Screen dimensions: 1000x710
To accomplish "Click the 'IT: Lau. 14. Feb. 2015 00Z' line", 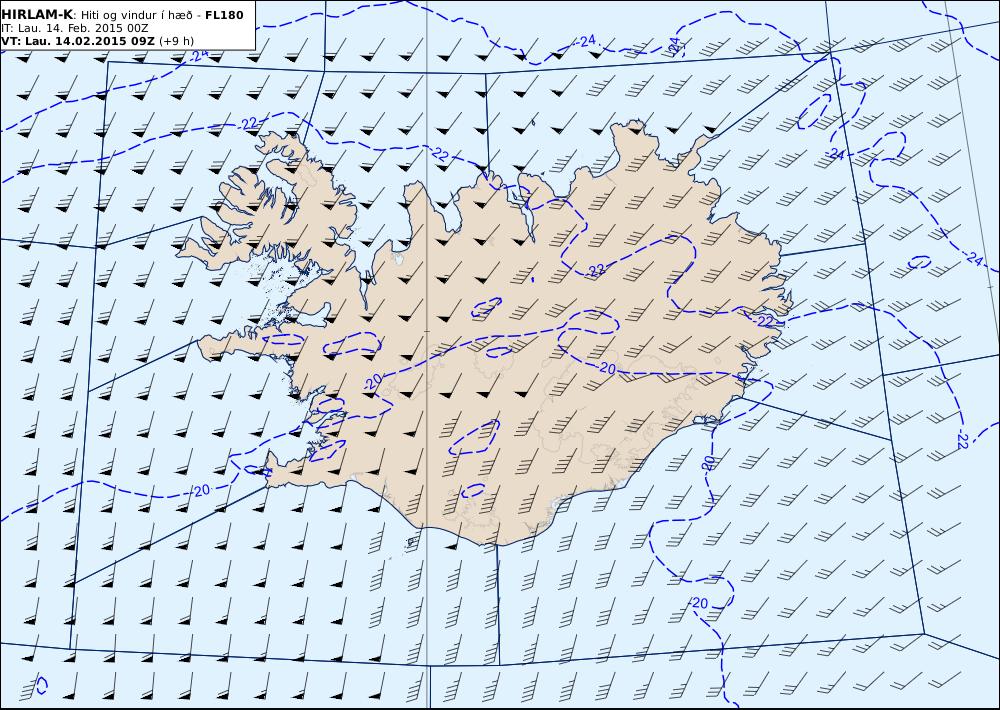I will point(75,28).
